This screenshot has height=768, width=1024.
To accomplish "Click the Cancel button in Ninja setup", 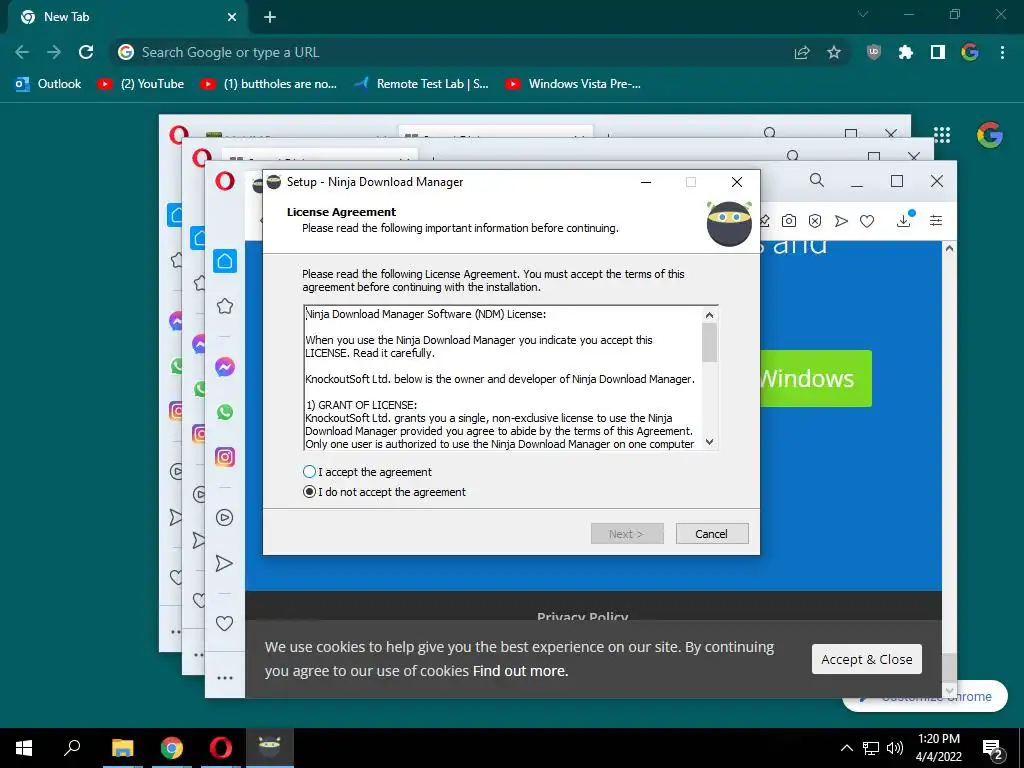I will click(x=712, y=534).
